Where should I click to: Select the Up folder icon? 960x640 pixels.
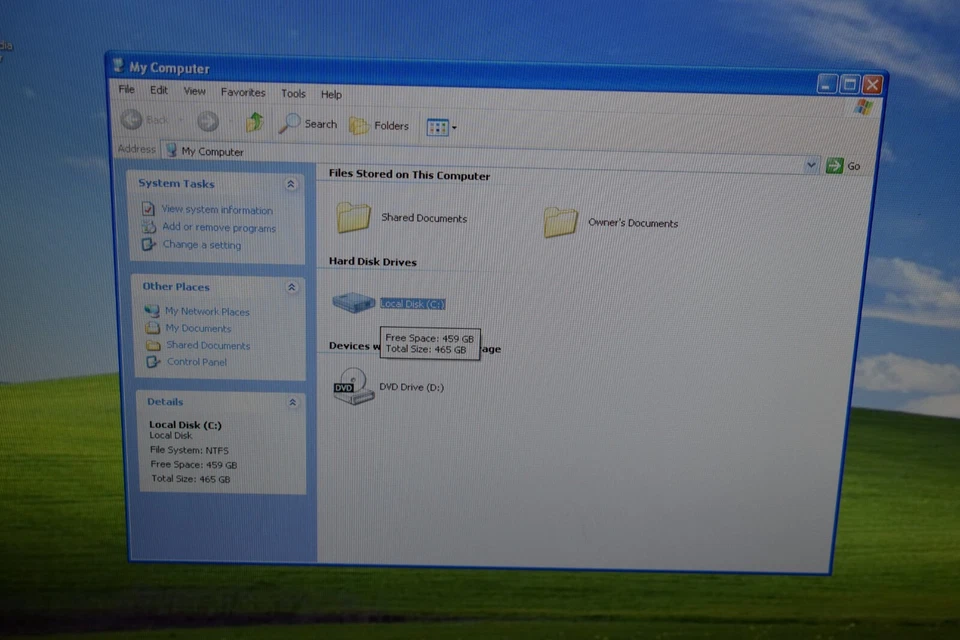pos(254,122)
